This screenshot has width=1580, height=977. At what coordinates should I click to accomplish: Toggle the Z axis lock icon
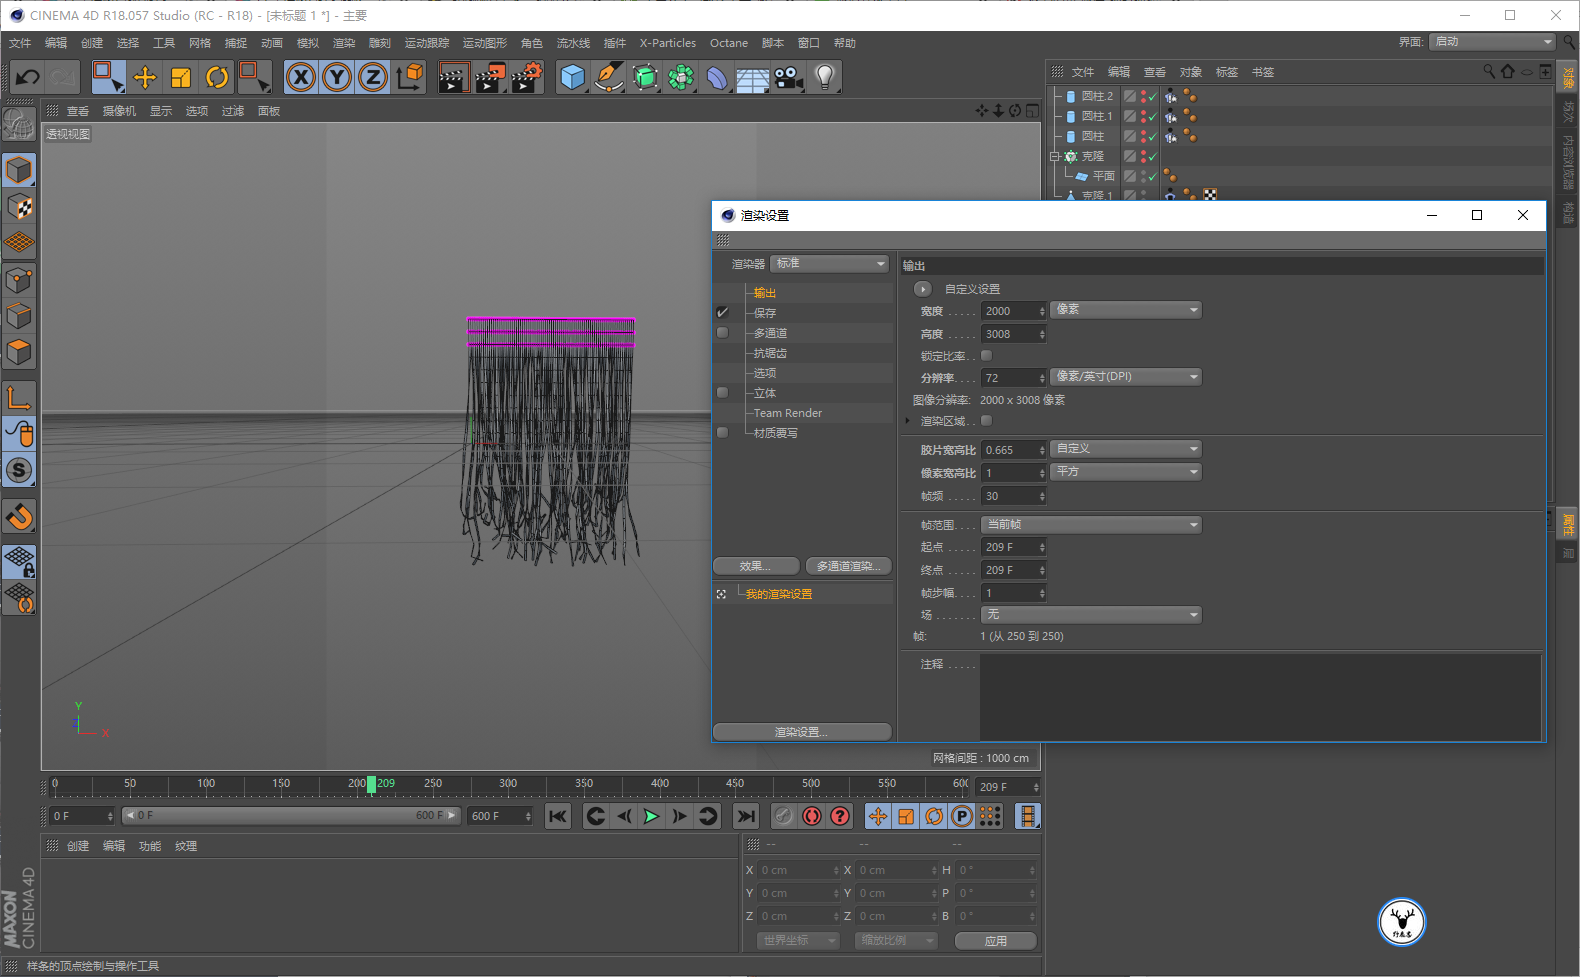coord(373,77)
